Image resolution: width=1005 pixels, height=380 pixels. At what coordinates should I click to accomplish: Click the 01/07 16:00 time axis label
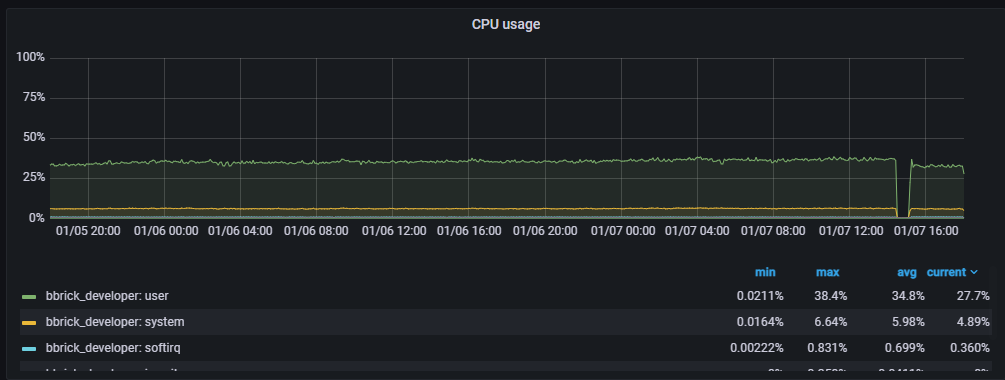[926, 231]
